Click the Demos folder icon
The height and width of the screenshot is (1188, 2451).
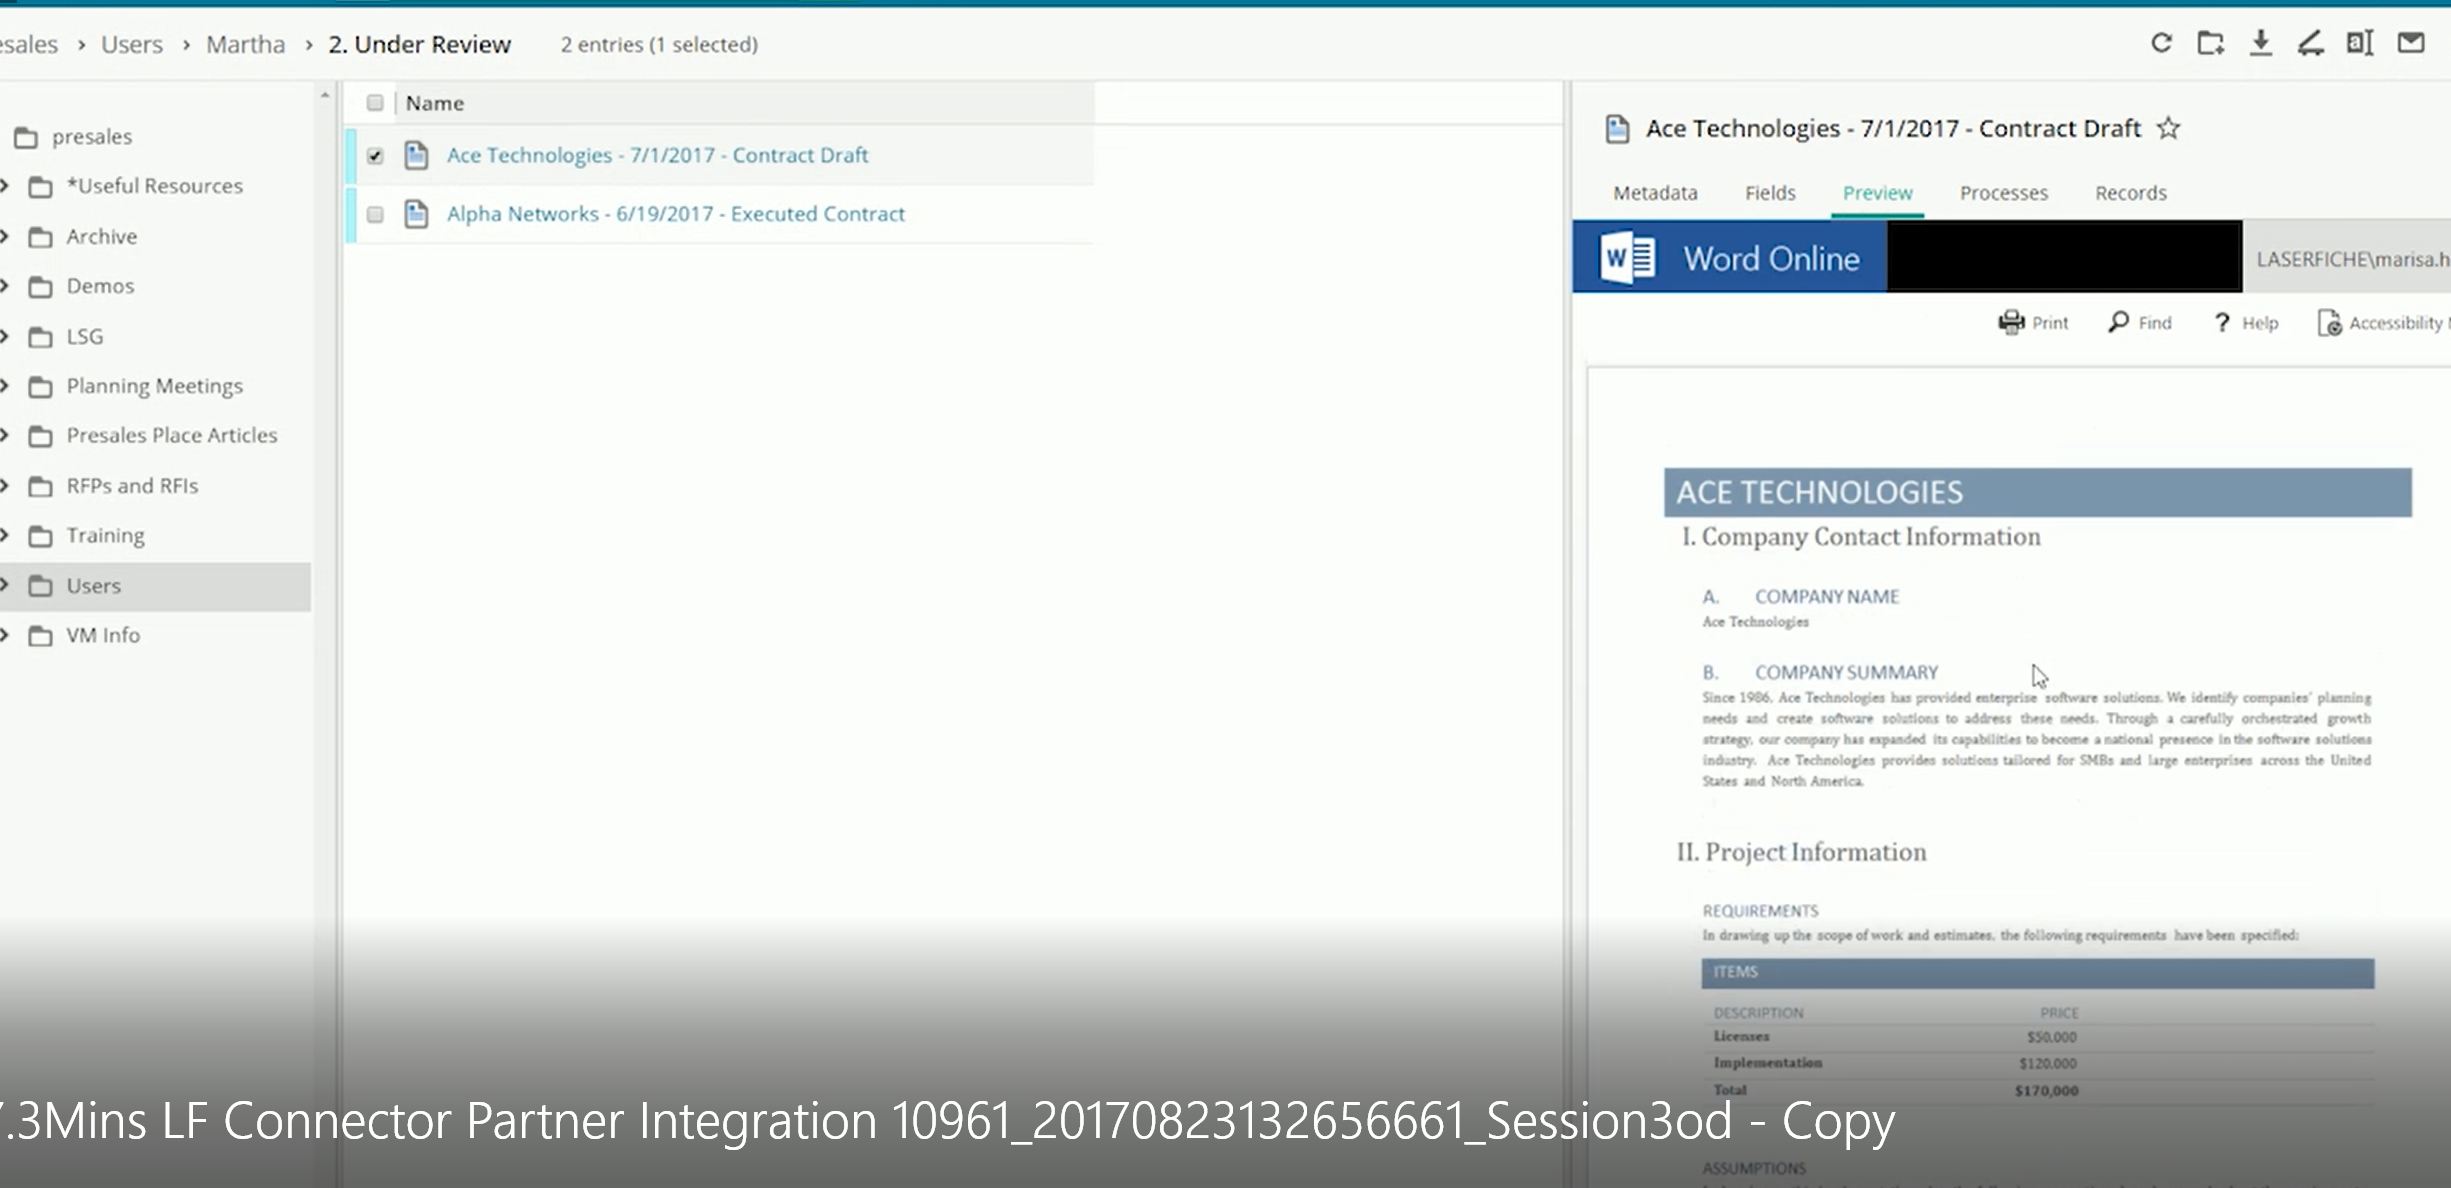(40, 287)
